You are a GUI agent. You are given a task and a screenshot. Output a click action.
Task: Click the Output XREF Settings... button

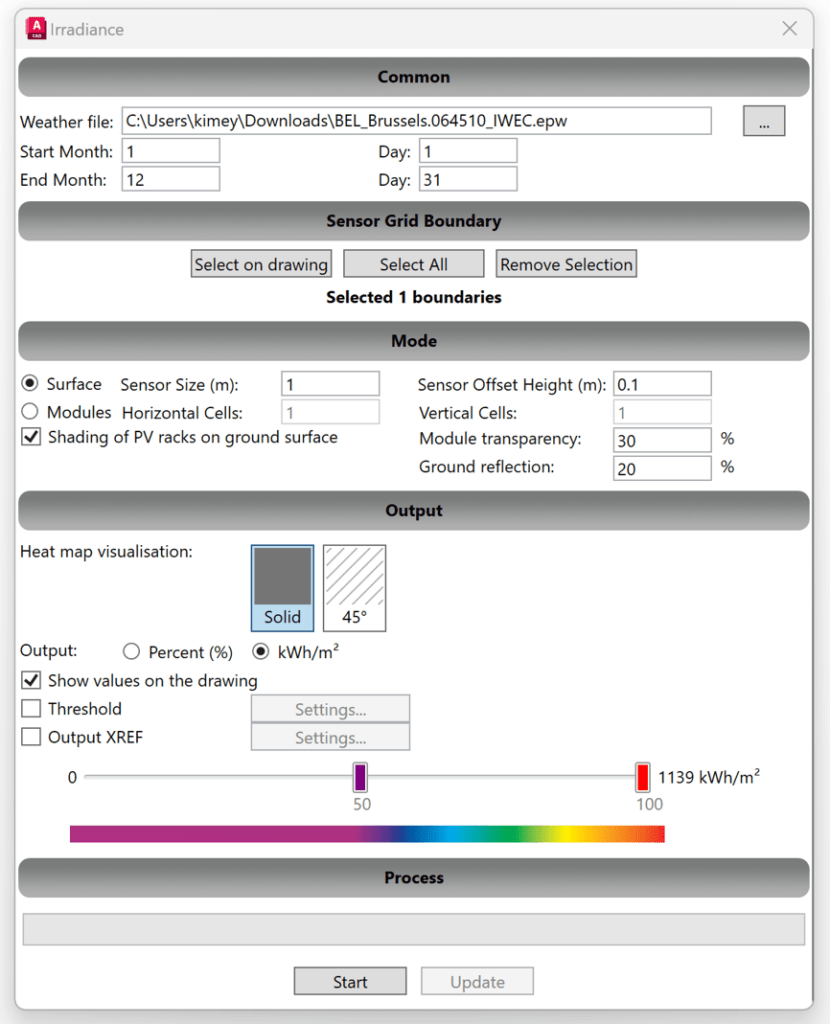click(330, 737)
